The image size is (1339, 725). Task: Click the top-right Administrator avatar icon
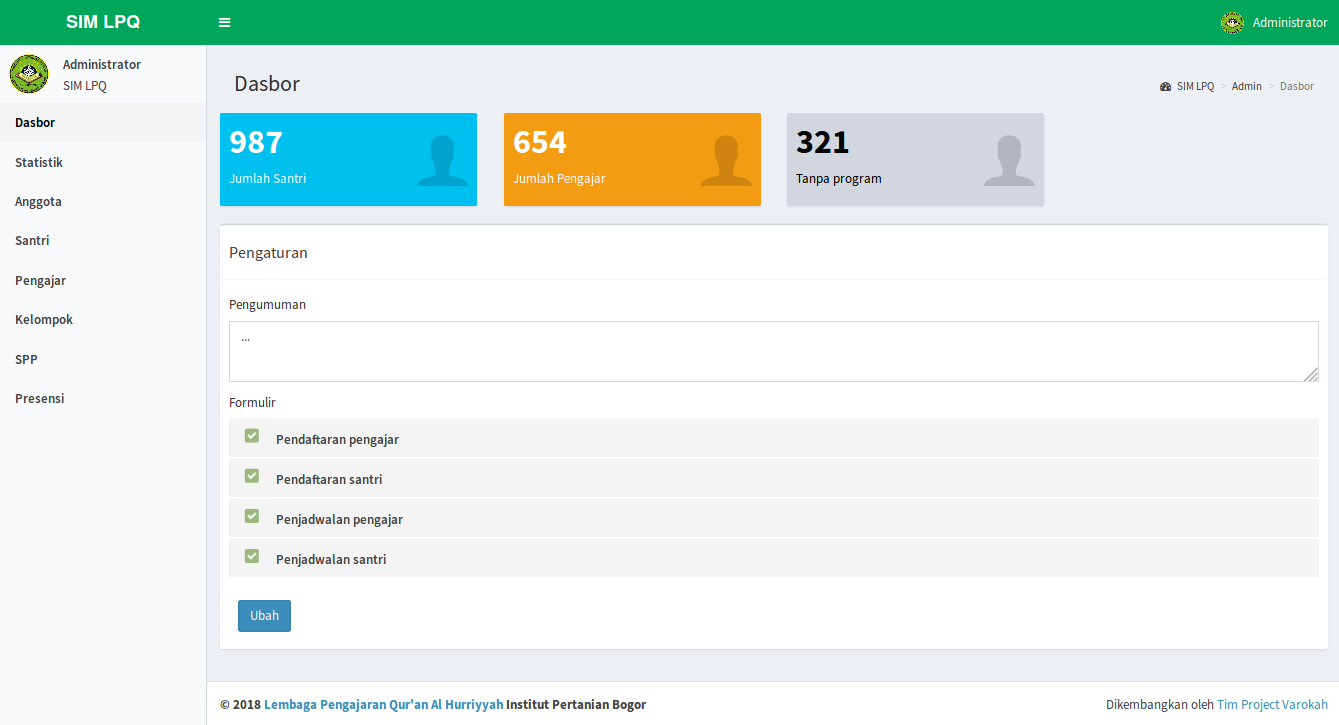pos(1232,22)
